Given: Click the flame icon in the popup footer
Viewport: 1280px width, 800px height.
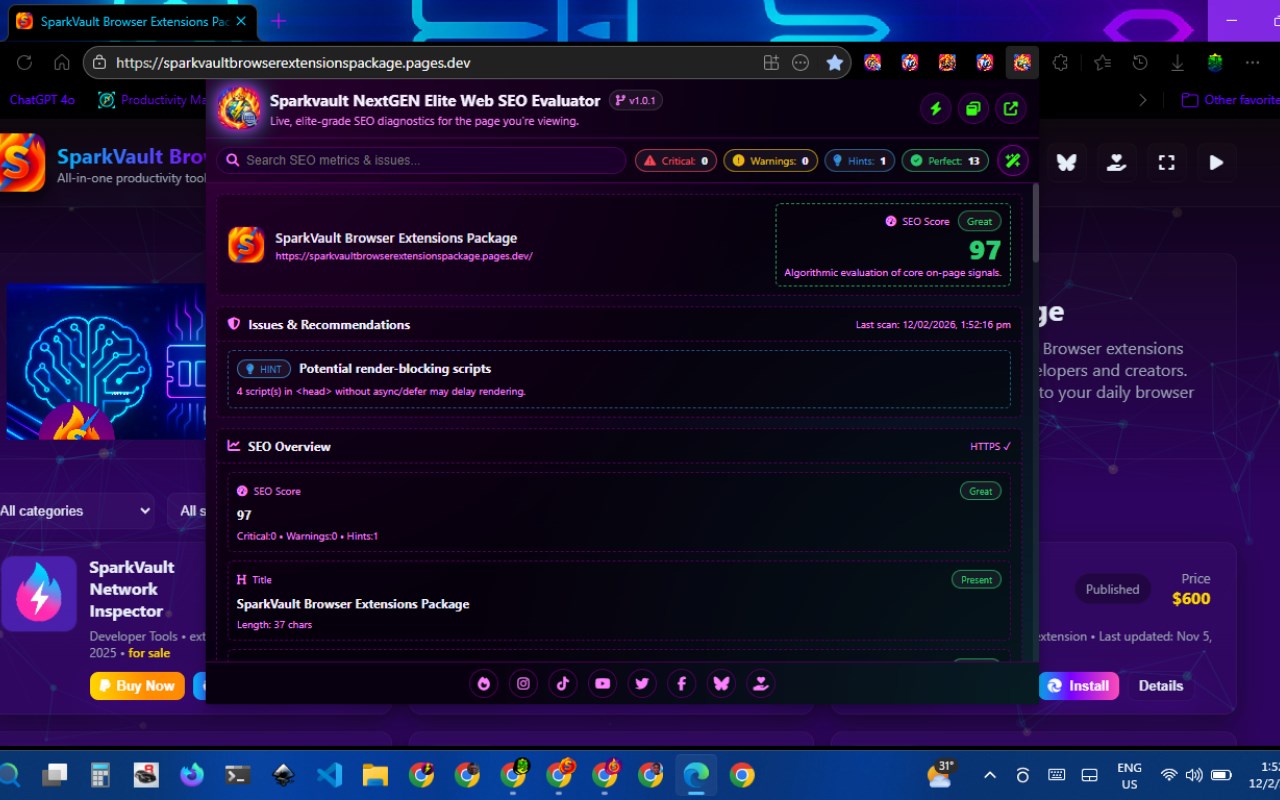Looking at the screenshot, I should (x=484, y=683).
